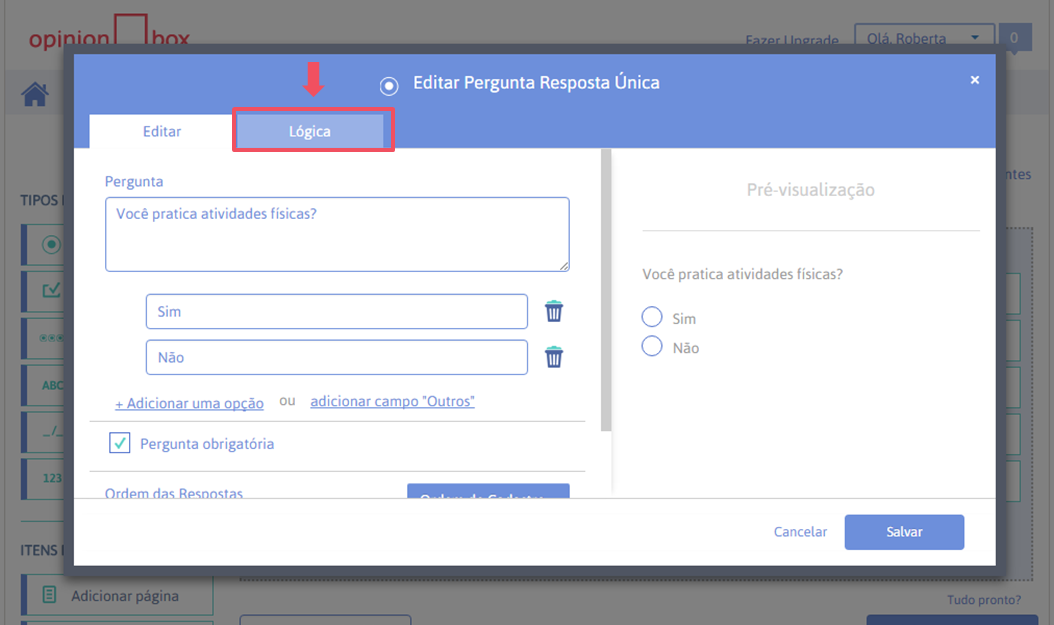The width and height of the screenshot is (1054, 625).
Task: Click the Adicionar página document icon
Action: tap(49, 596)
